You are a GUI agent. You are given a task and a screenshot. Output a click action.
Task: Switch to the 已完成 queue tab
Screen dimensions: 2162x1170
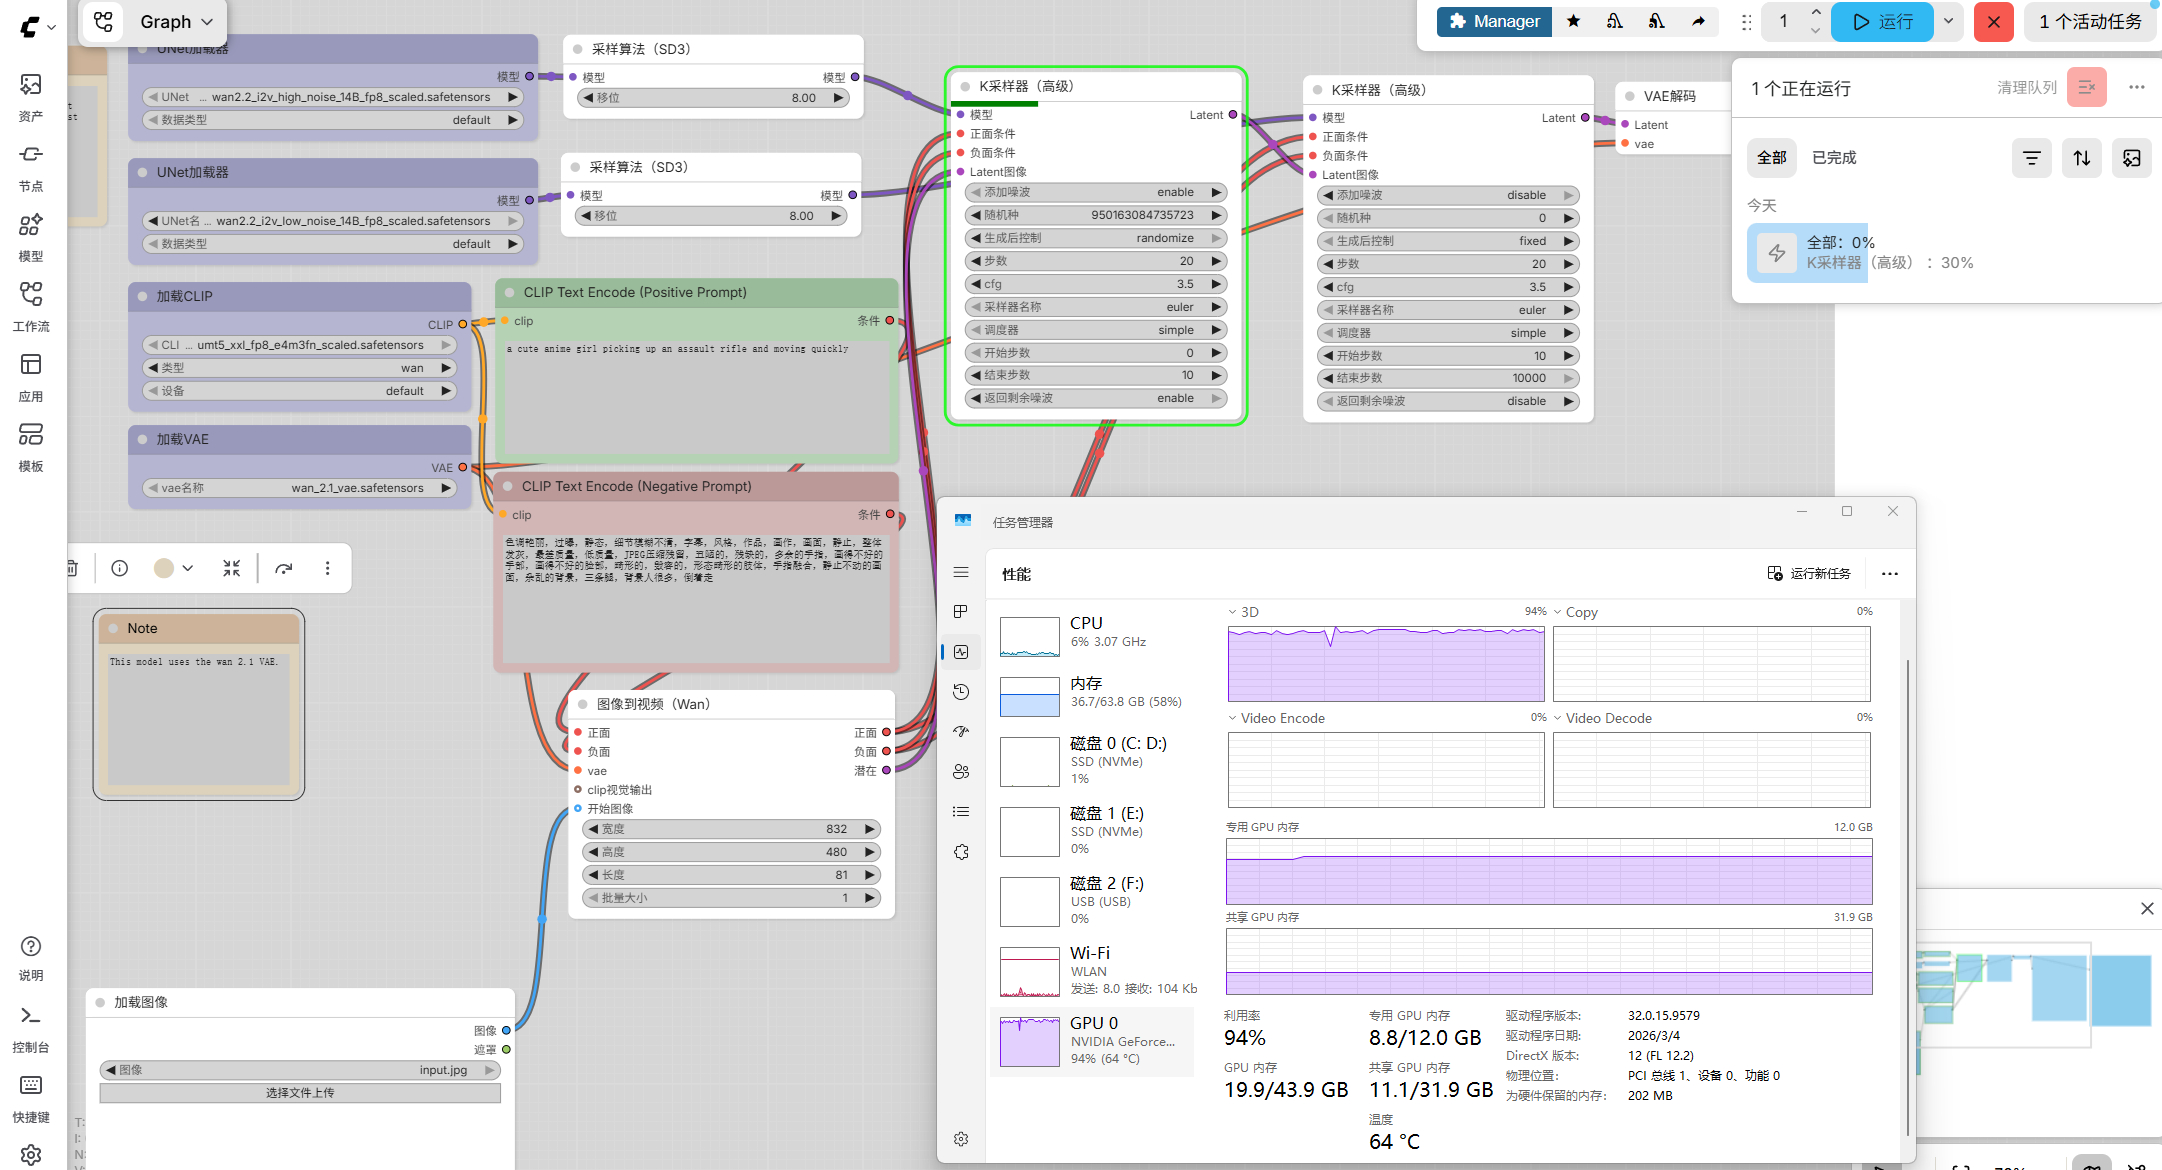coord(1833,158)
